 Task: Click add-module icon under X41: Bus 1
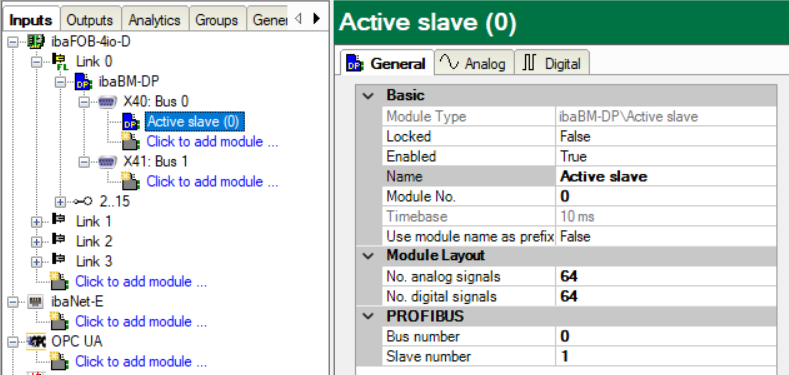click(x=130, y=182)
